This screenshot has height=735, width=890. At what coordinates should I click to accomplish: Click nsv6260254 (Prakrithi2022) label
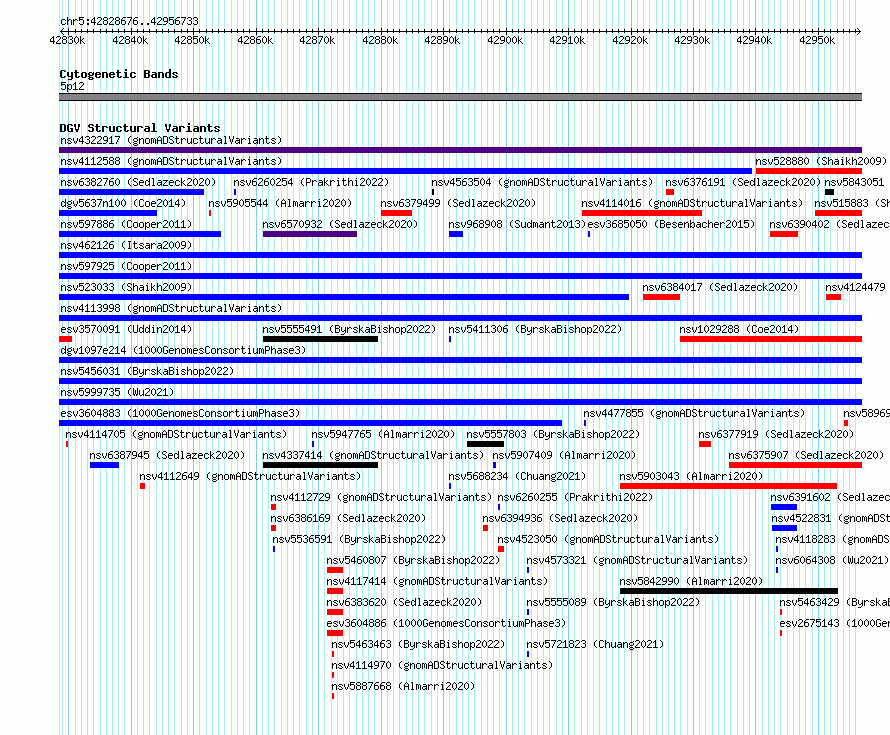coord(311,182)
